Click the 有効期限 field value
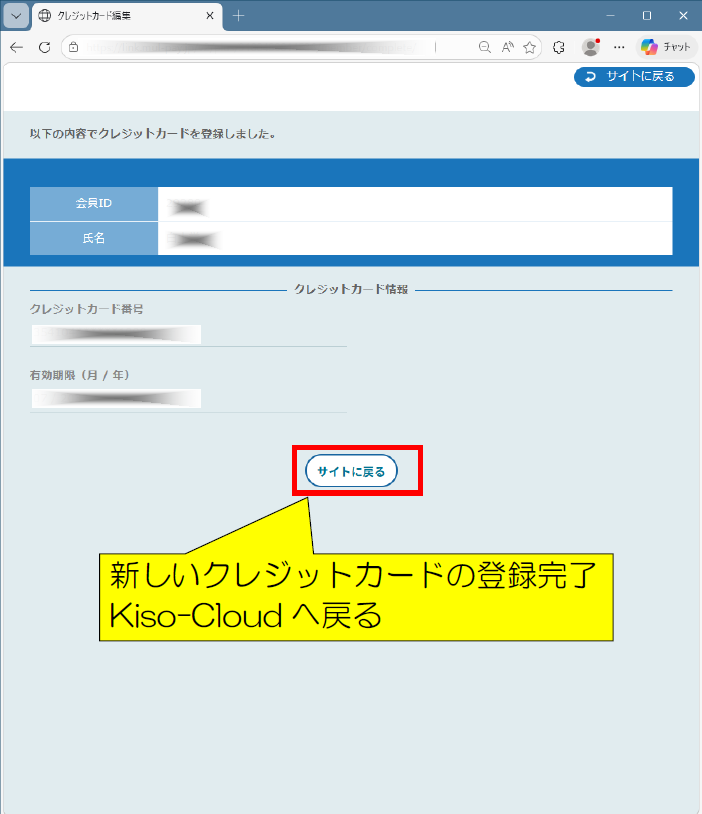 coord(116,399)
